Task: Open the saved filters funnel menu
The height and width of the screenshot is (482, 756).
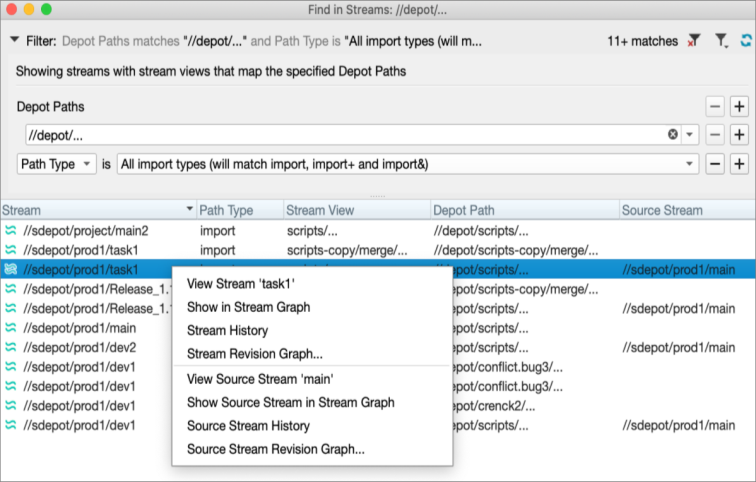Action: click(720, 41)
